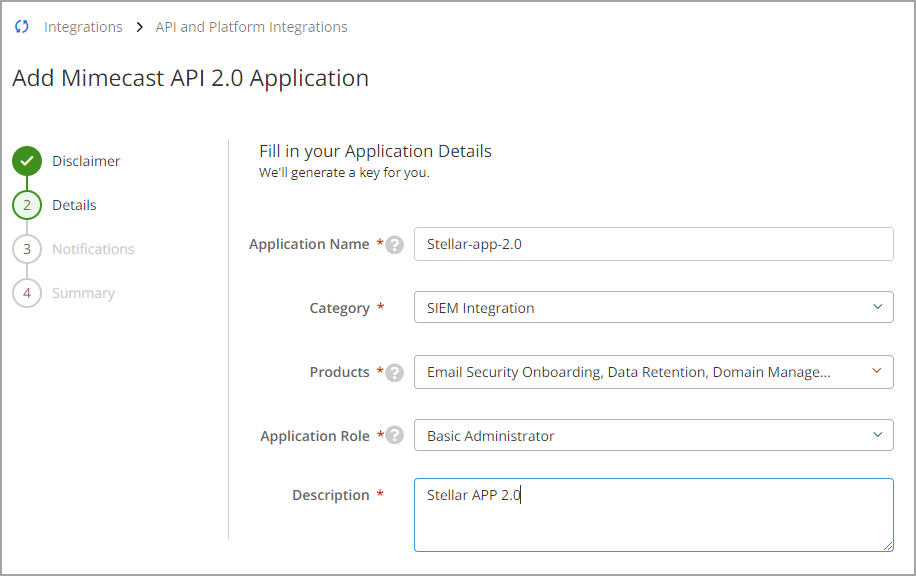Click the step 3 Notifications circle
This screenshot has width=916, height=576.
click(27, 249)
